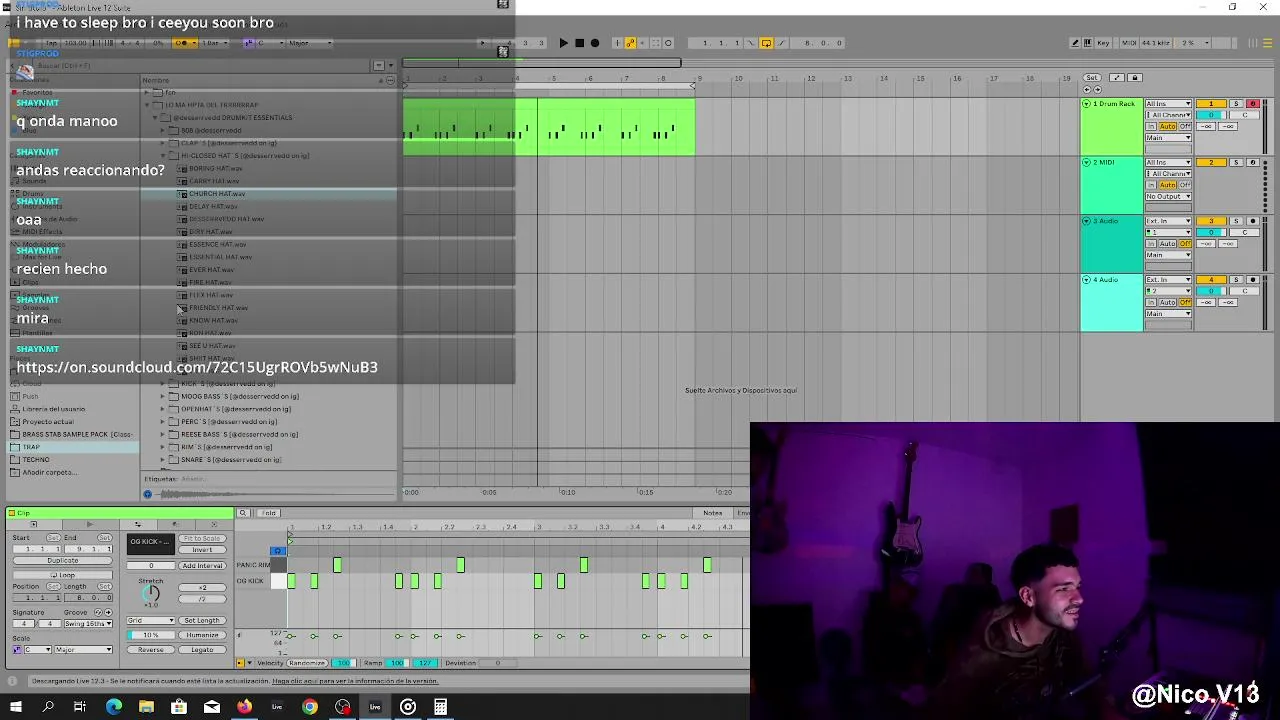This screenshot has width=1280, height=720.
Task: Toggle the clip Loop button
Action: click(62, 575)
